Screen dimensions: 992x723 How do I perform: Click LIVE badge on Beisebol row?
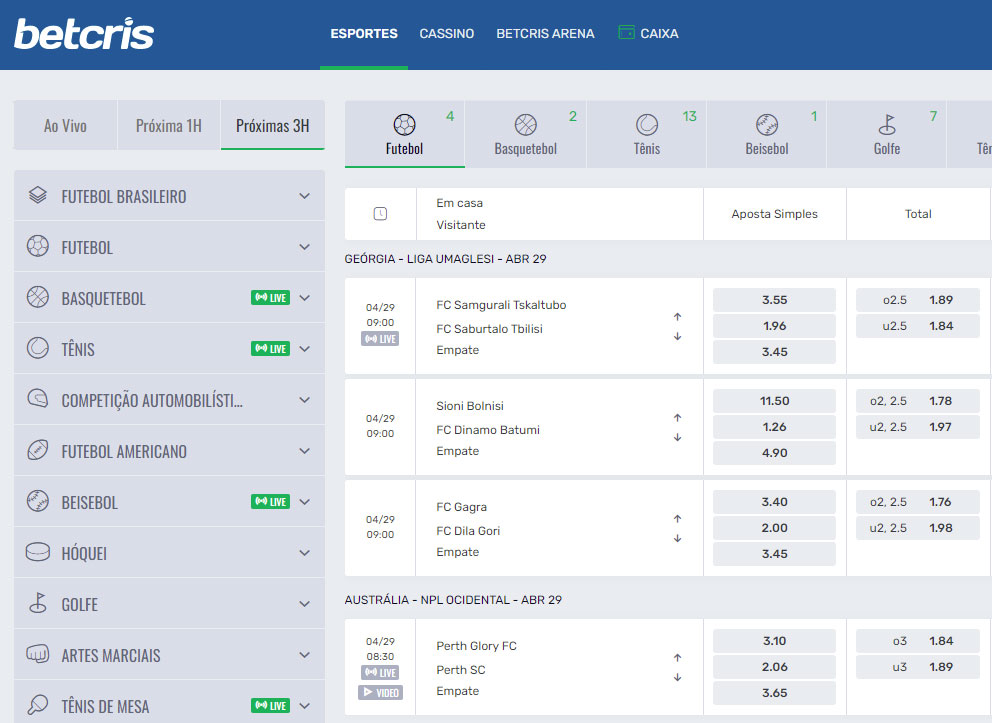click(x=271, y=502)
